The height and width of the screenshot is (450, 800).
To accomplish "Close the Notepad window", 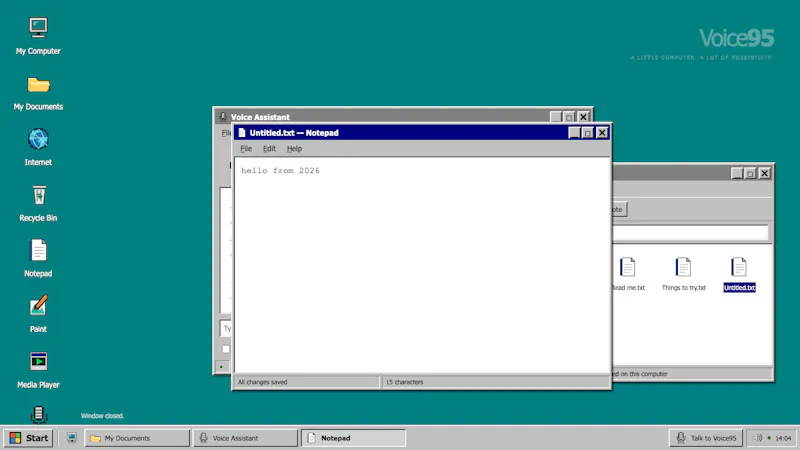I will 602,133.
